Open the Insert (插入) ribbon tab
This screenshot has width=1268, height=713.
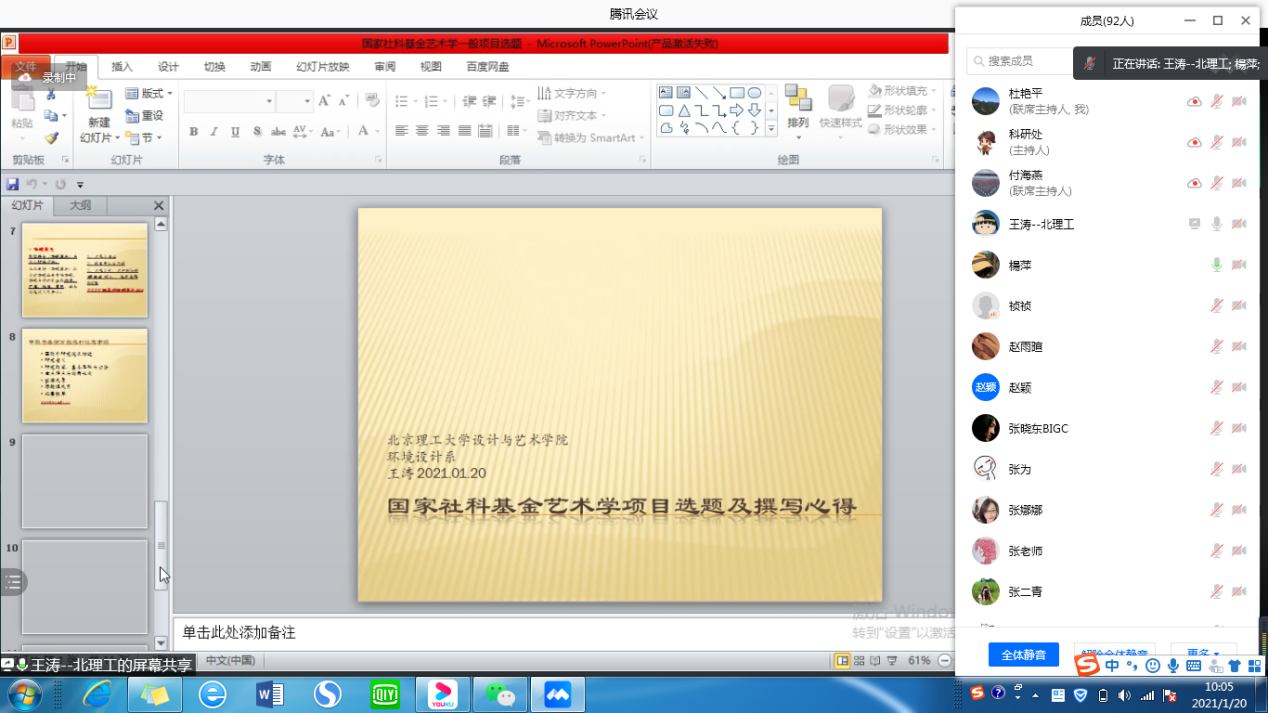[122, 67]
